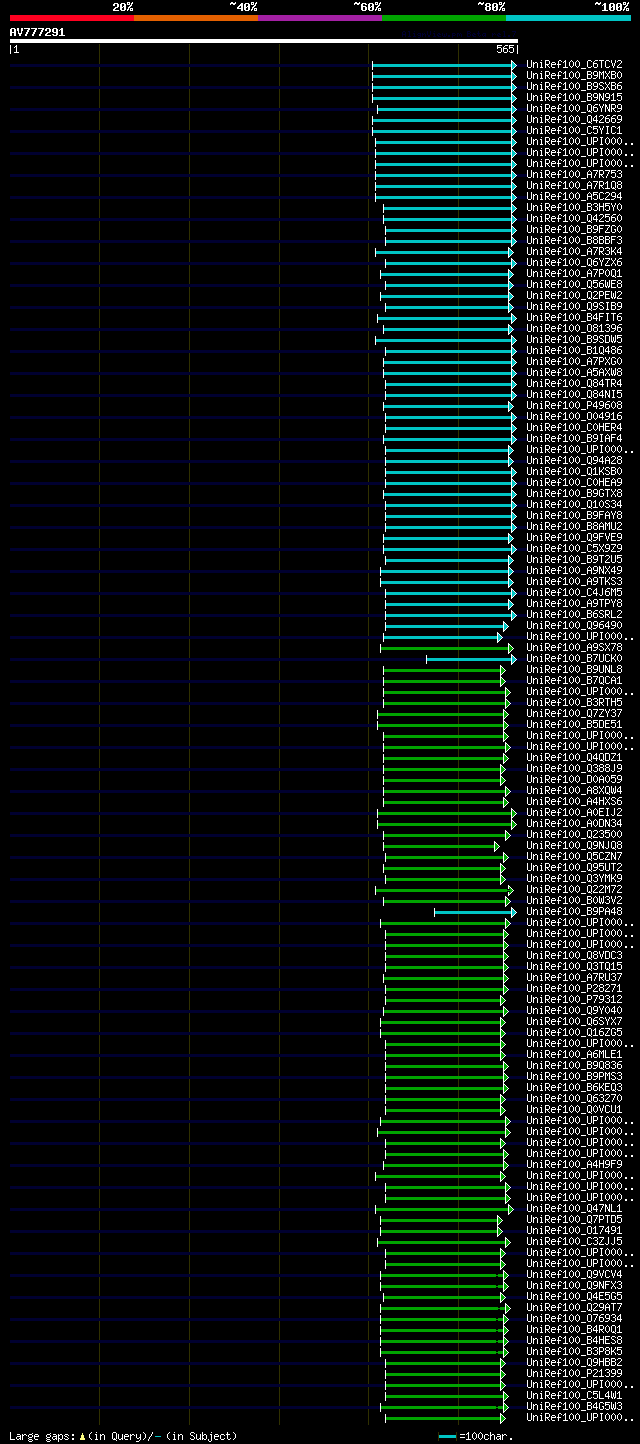Screen dimensions: 640x1444
Task: Select the UniRef100_B3H5Y0 label
Action: coord(574,207)
